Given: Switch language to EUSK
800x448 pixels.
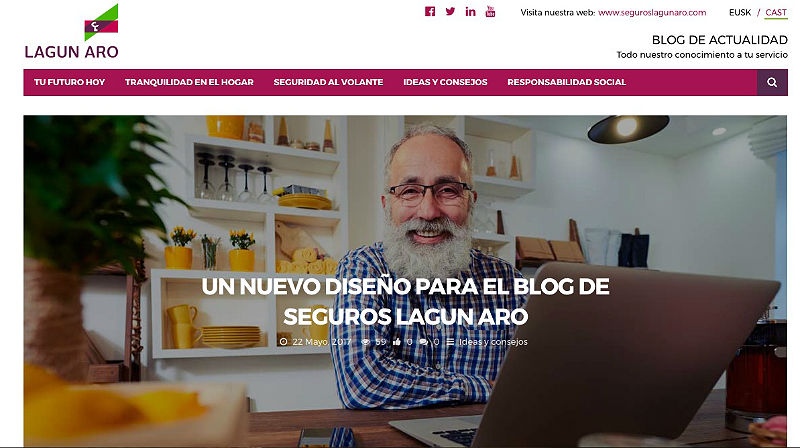Looking at the screenshot, I should tap(740, 12).
